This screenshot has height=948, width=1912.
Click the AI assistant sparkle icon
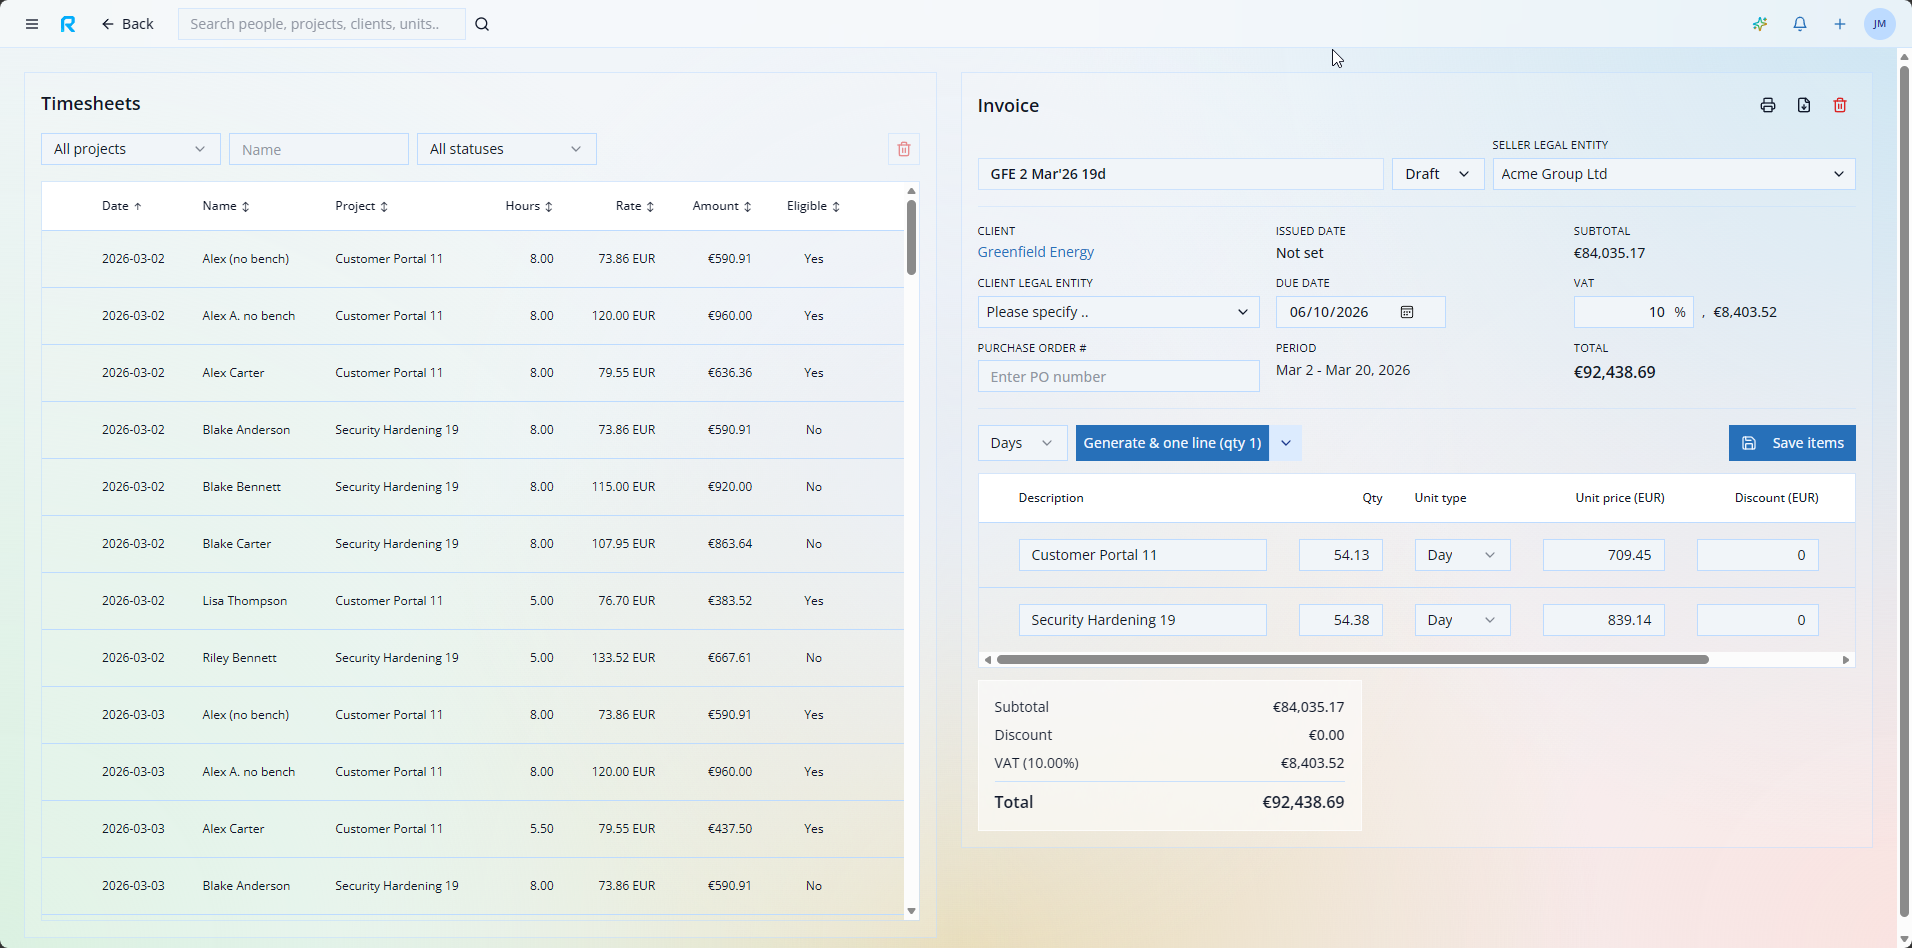pos(1760,23)
